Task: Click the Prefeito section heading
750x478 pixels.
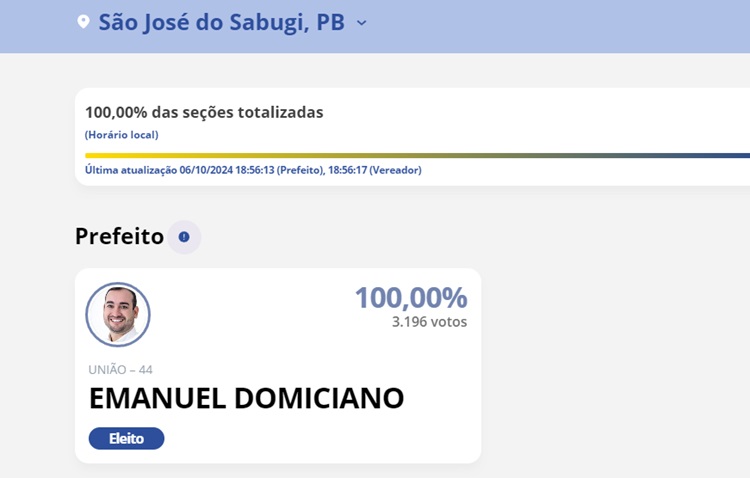Action: pyautogui.click(x=119, y=236)
